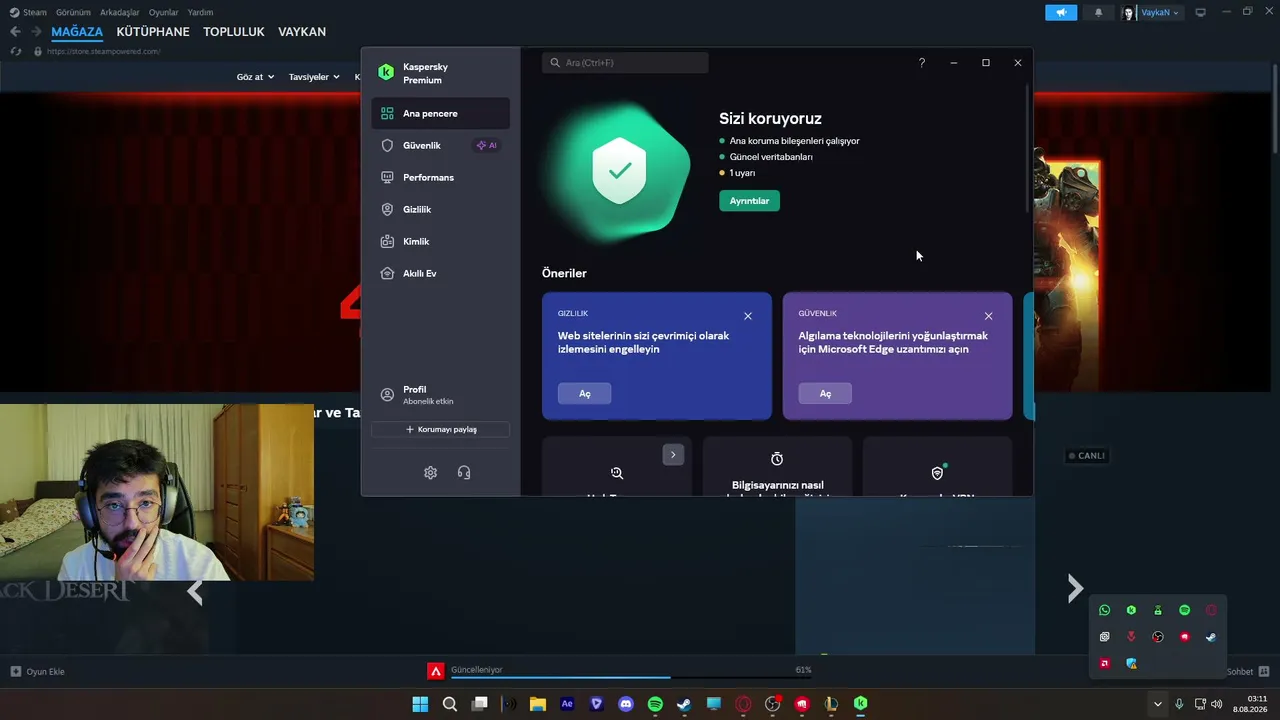Open Kaspersky from the system tray popup

pos(1131,610)
